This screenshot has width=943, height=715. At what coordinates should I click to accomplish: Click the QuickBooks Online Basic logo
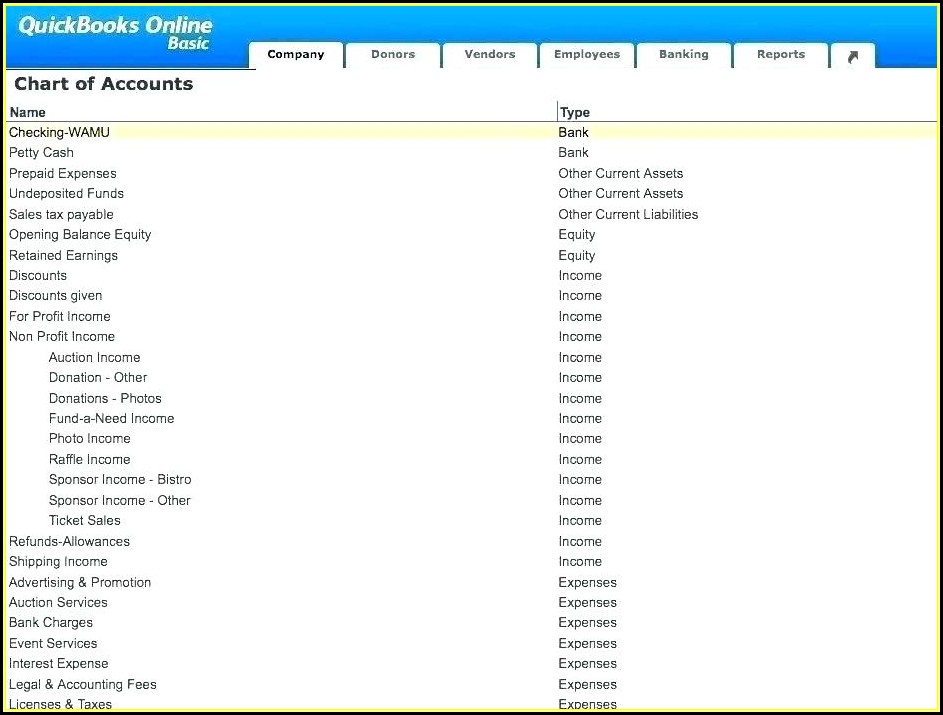(x=116, y=32)
